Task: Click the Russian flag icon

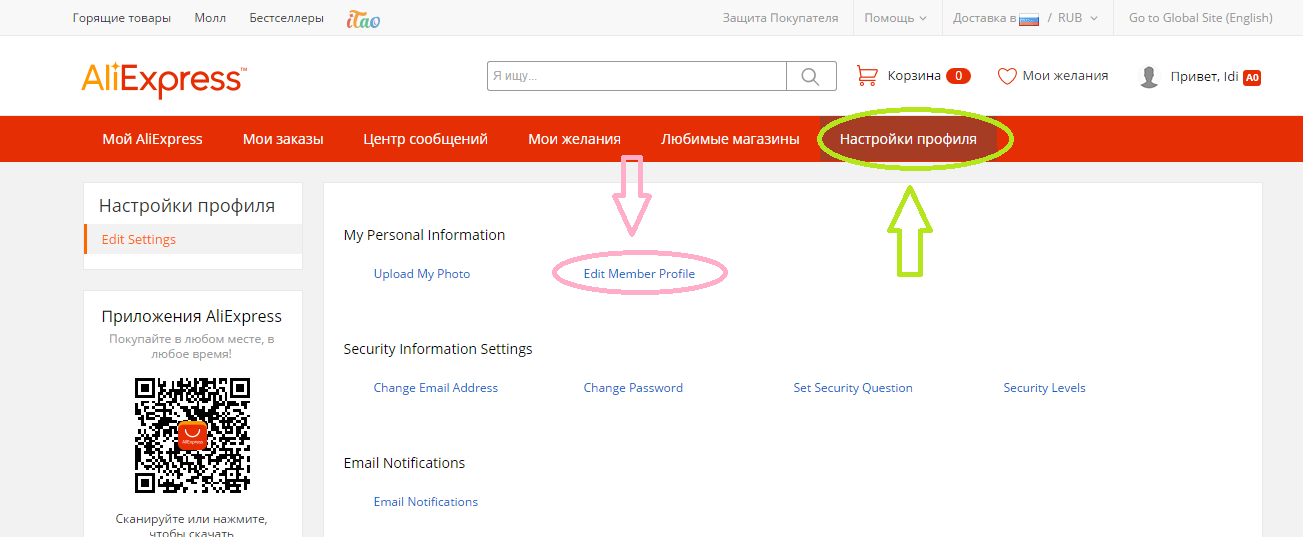Action: click(1029, 19)
